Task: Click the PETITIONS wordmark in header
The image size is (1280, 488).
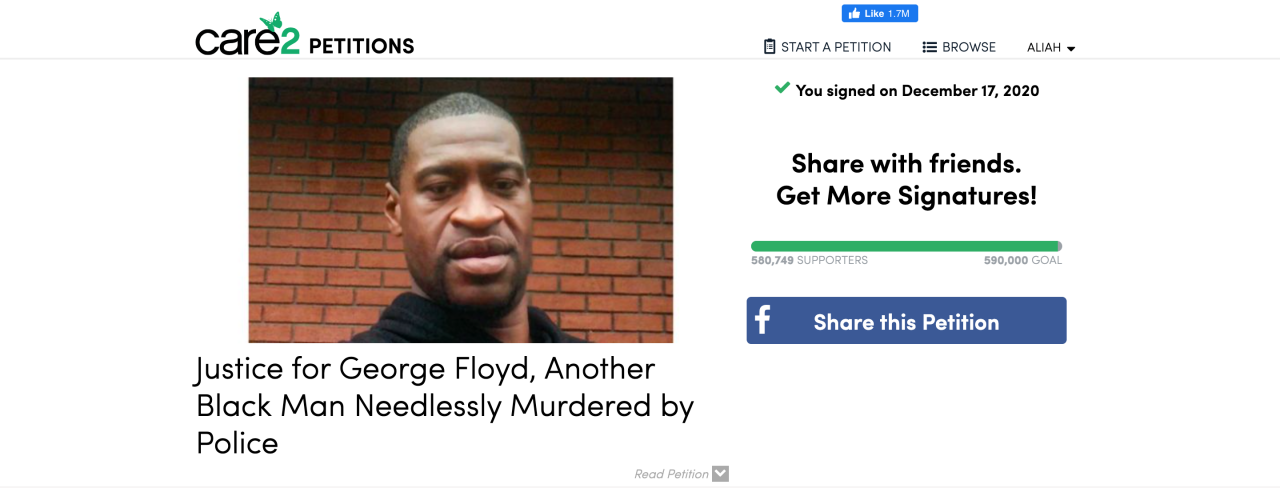Action: coord(361,46)
